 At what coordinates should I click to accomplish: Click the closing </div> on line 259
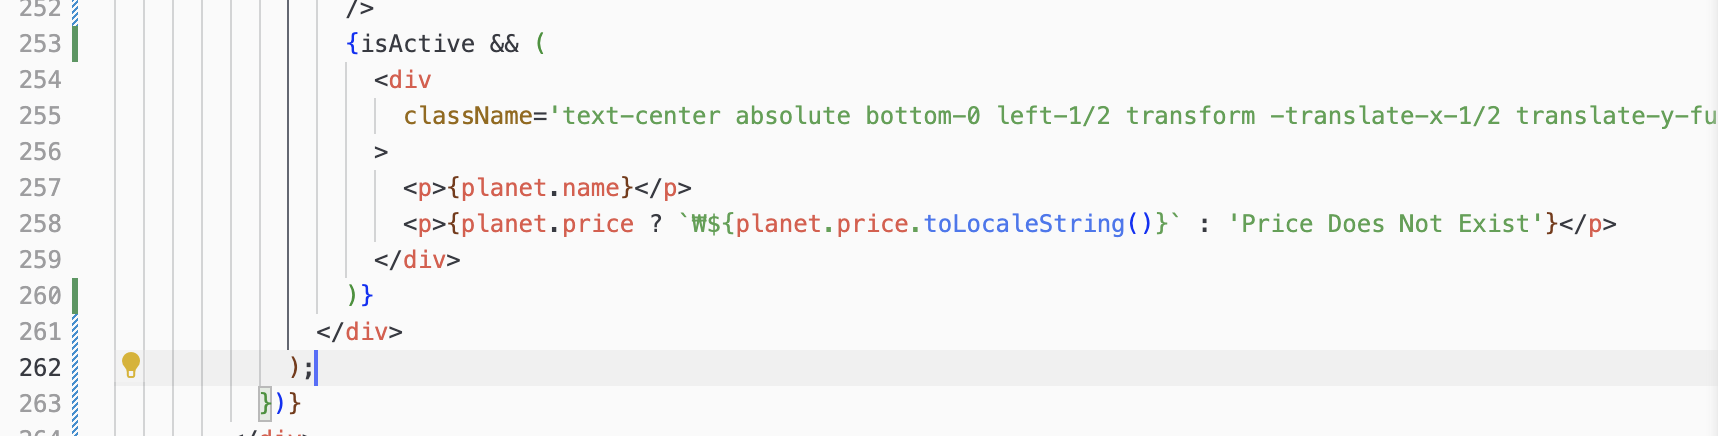tap(417, 260)
